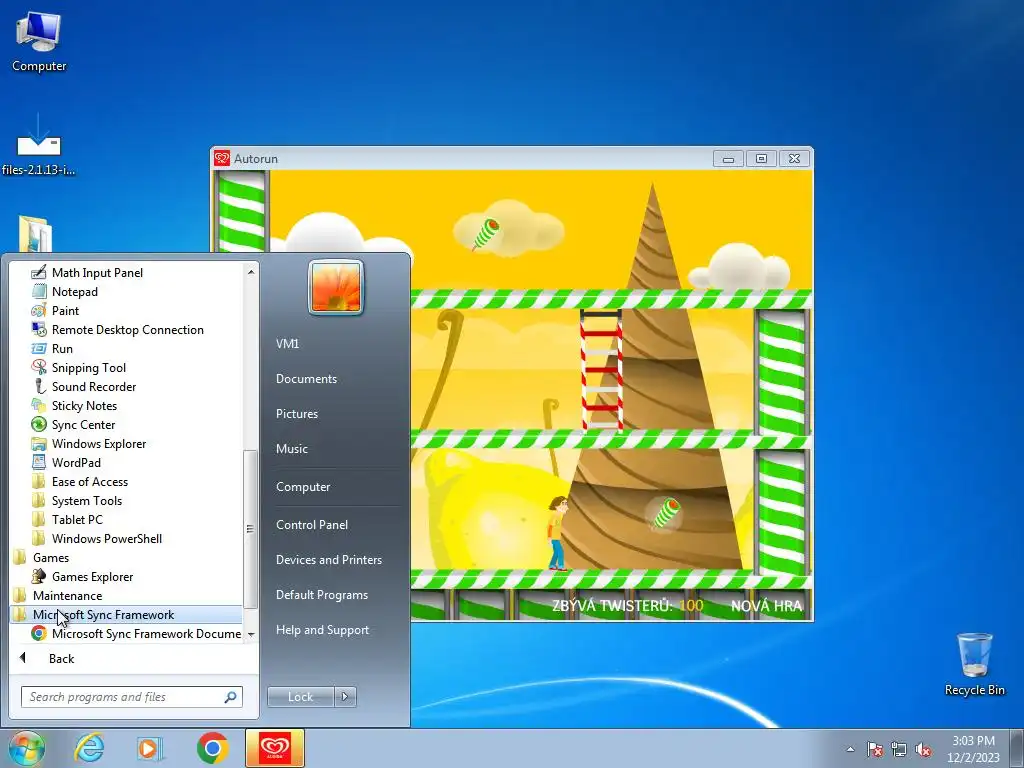Switch to the Autorun taskbar button

pos(275,748)
